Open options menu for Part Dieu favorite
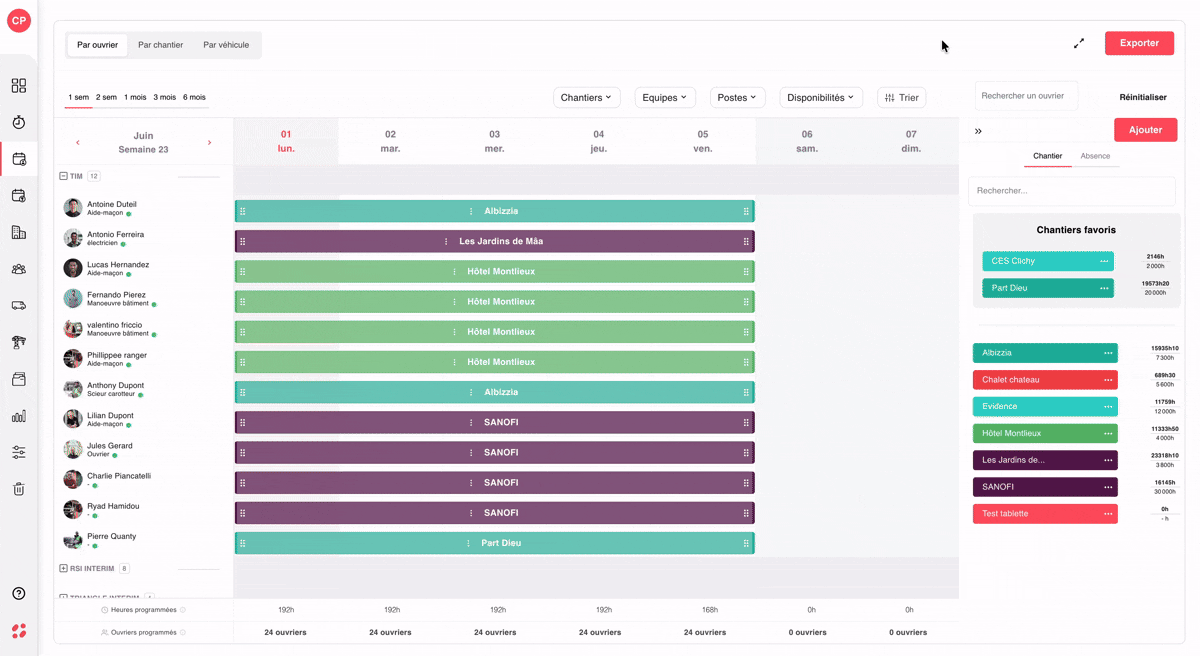This screenshot has height=656, width=1200. point(1104,288)
